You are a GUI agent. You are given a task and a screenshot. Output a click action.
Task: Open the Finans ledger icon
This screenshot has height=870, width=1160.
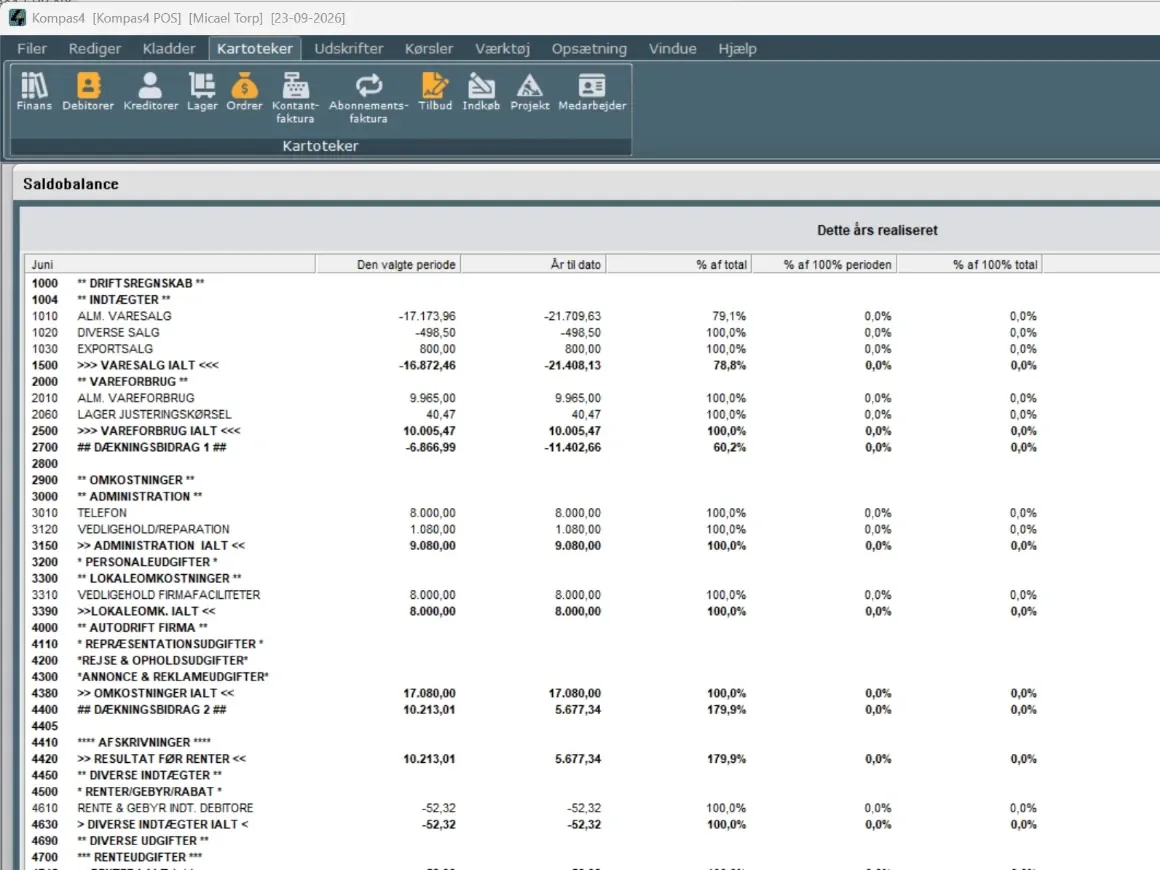[34, 92]
